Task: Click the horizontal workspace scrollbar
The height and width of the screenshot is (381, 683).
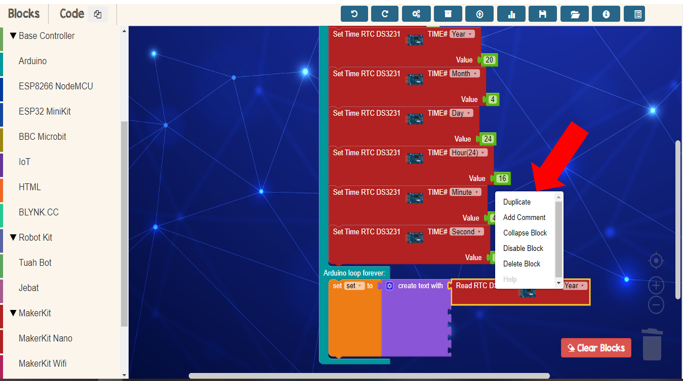Action: tap(369, 376)
